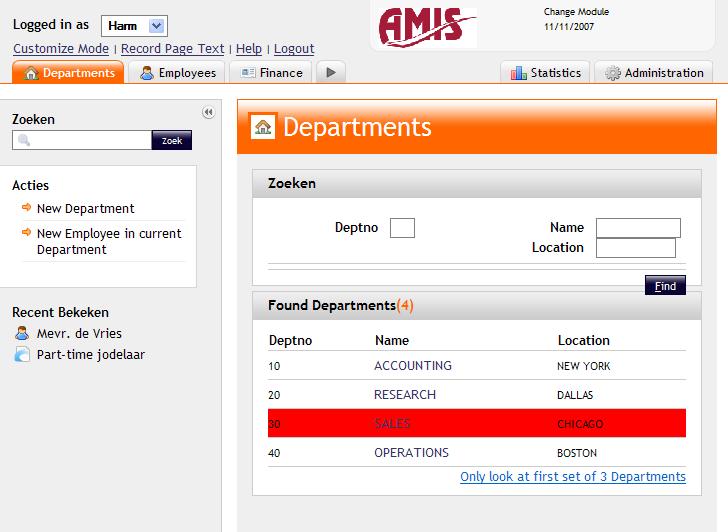The image size is (728, 532).
Task: Collapse the left sidebar with double-arrow icon
Action: pyautogui.click(x=208, y=112)
